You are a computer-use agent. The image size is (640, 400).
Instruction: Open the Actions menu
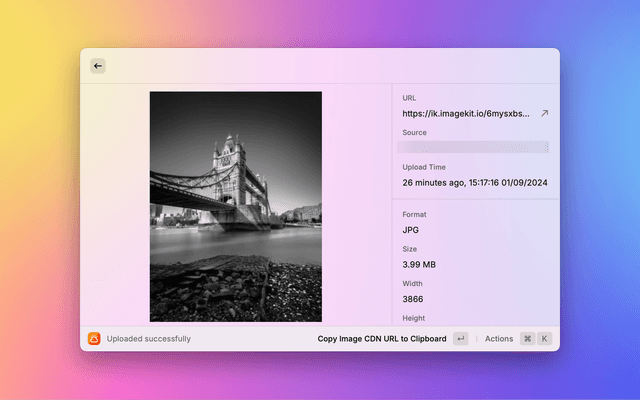tap(498, 339)
